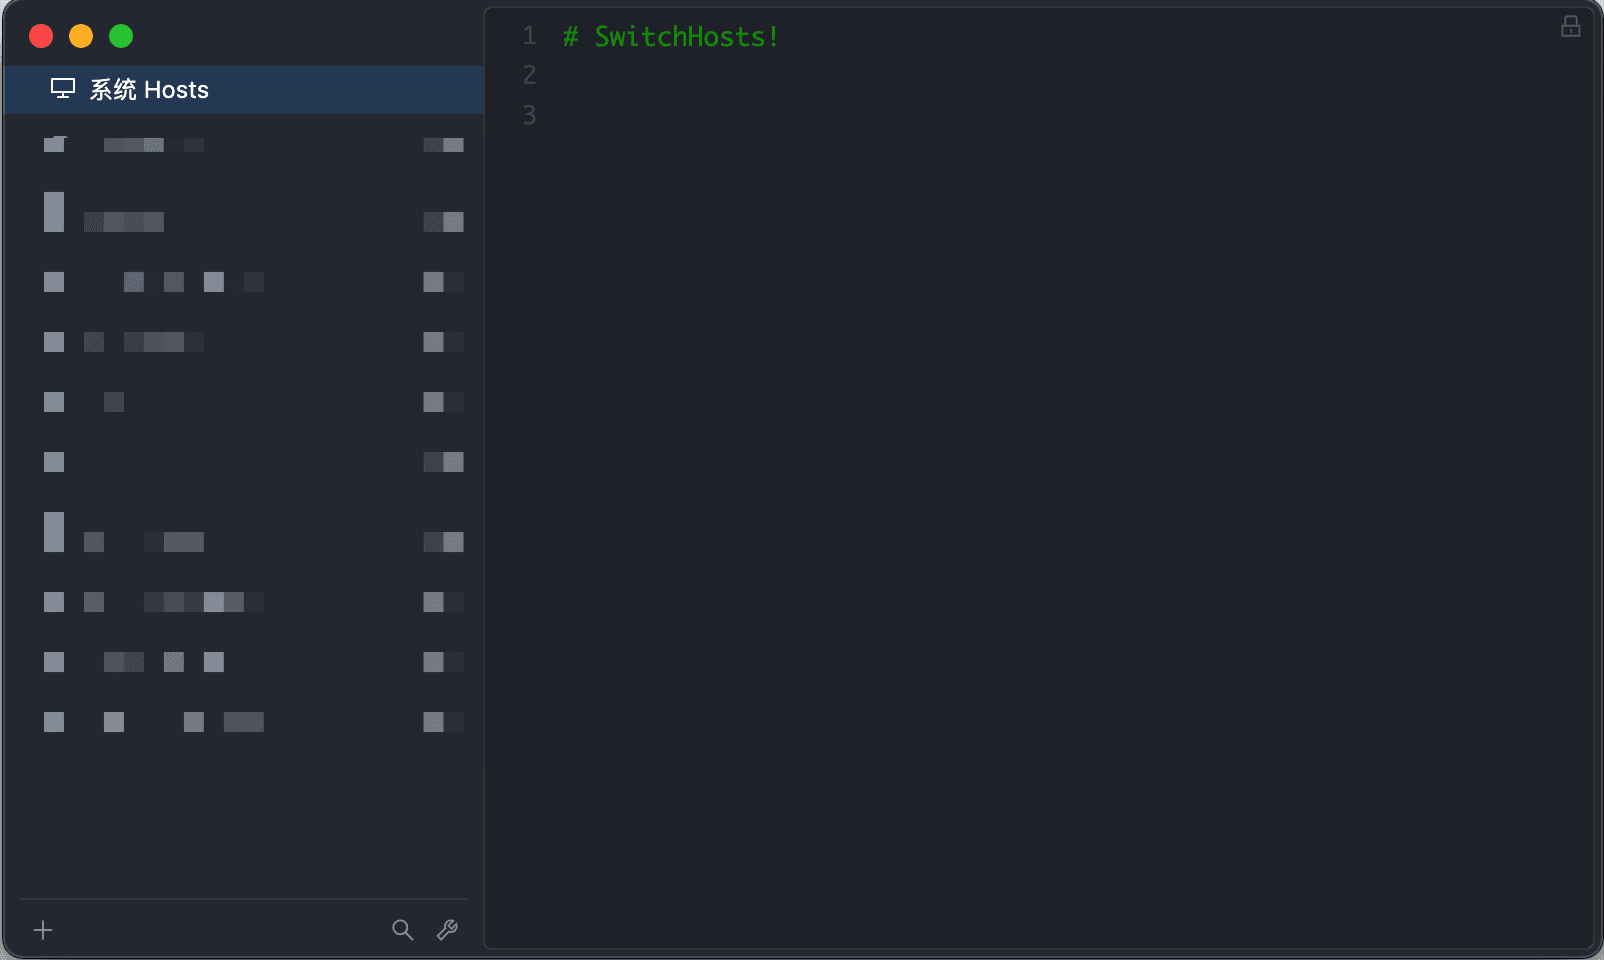
Task: Click the read-only lock icon in editor
Action: pyautogui.click(x=1571, y=26)
